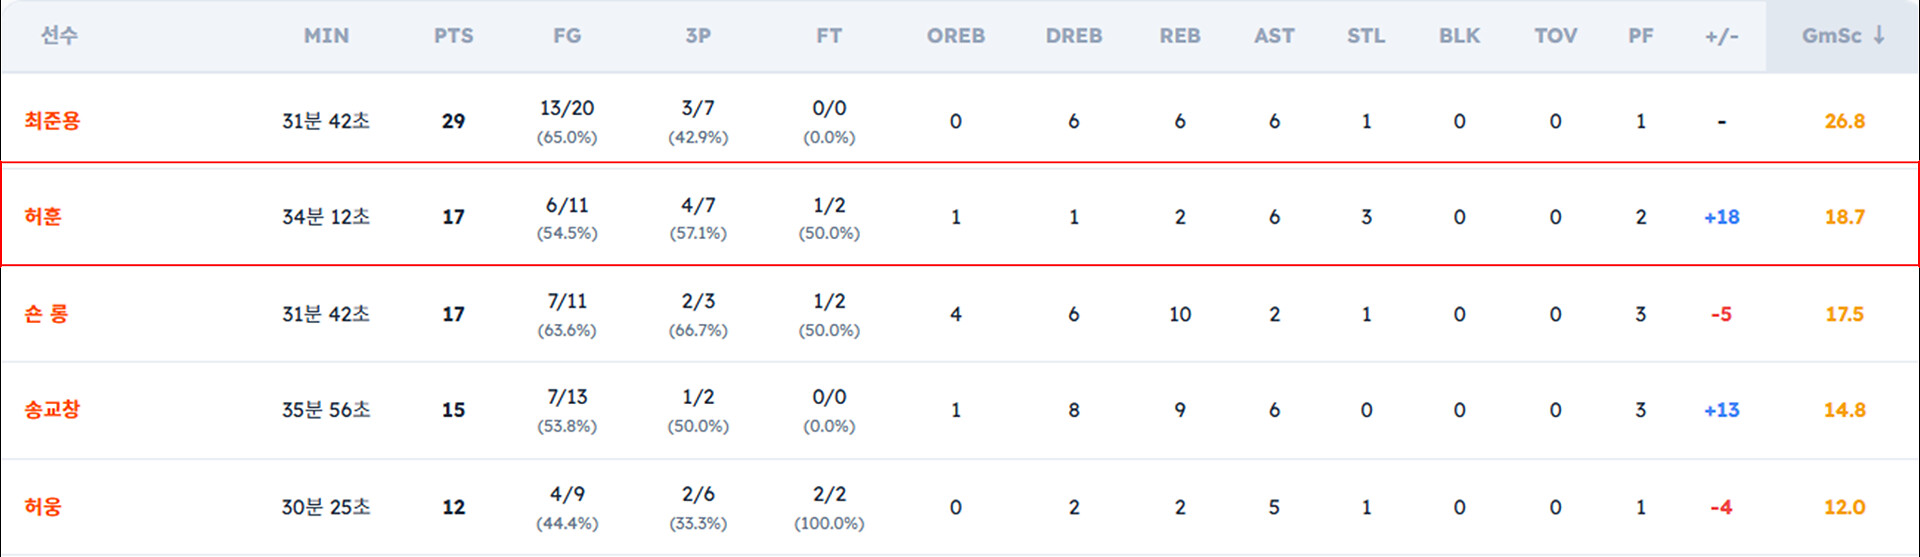Sort by OREB column header
This screenshot has width=1920, height=557.
point(956,36)
